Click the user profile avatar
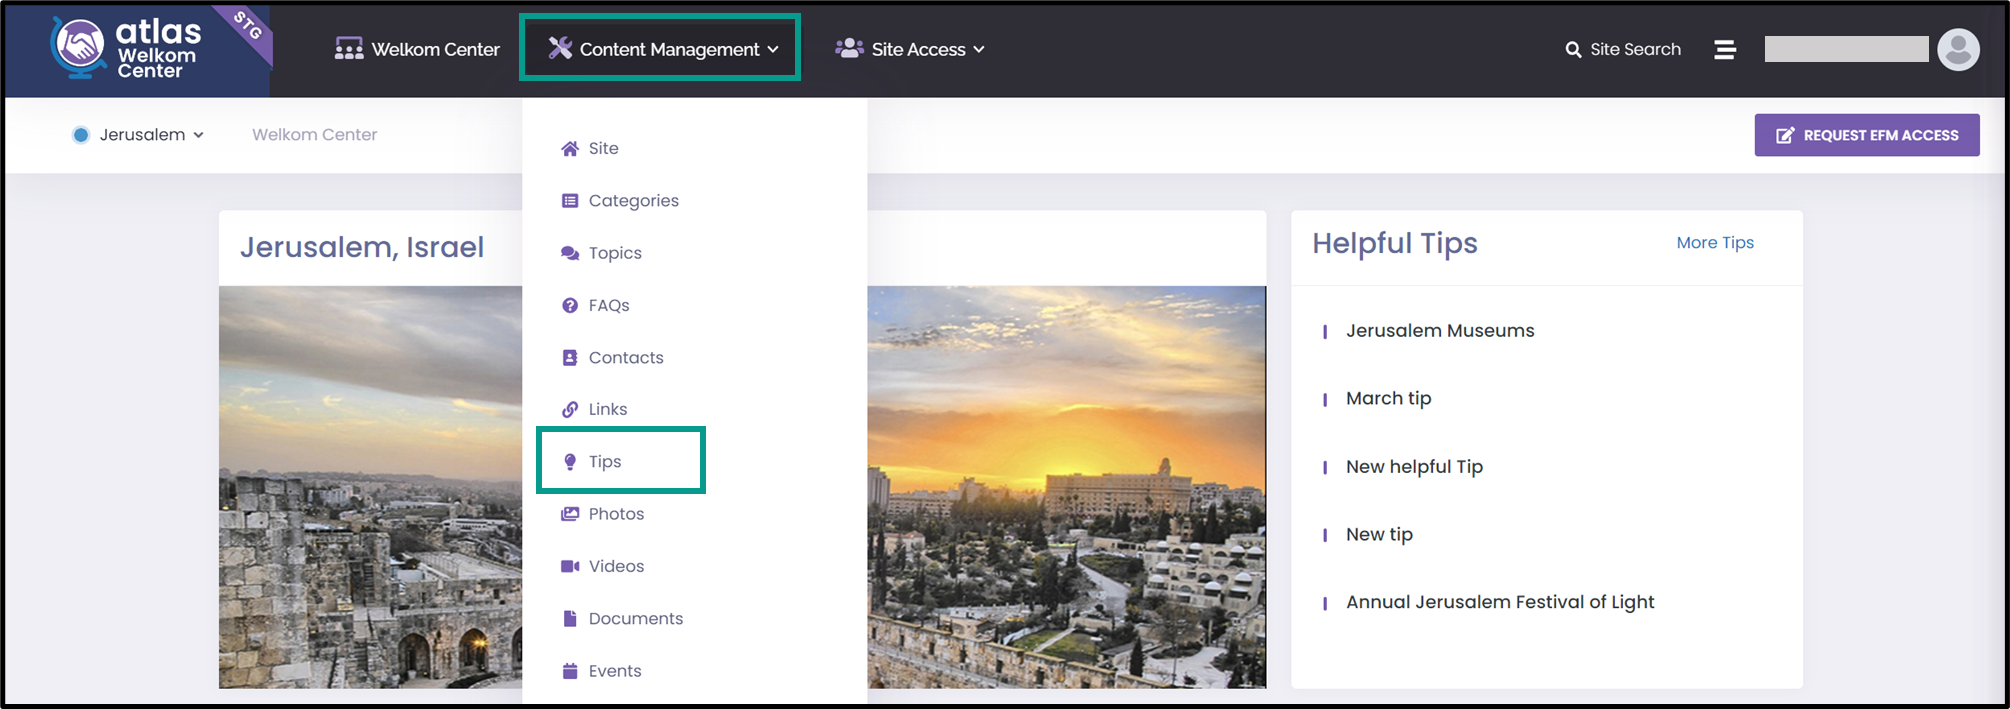This screenshot has width=2010, height=709. (1958, 49)
